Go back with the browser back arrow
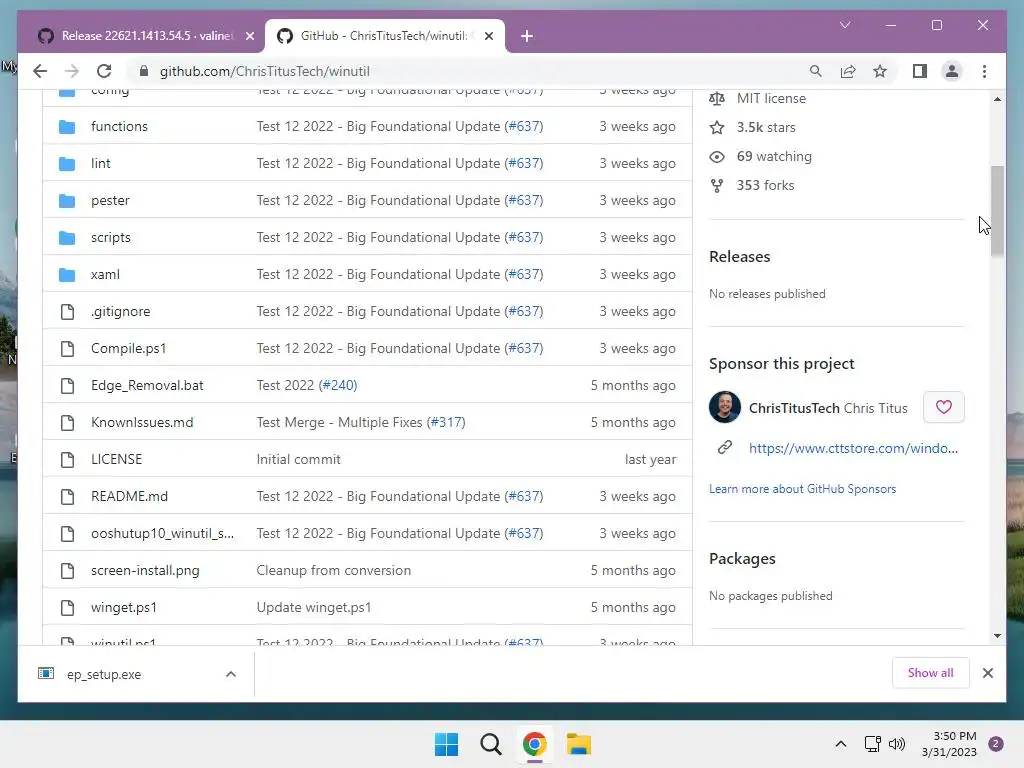This screenshot has height=768, width=1024. click(40, 71)
